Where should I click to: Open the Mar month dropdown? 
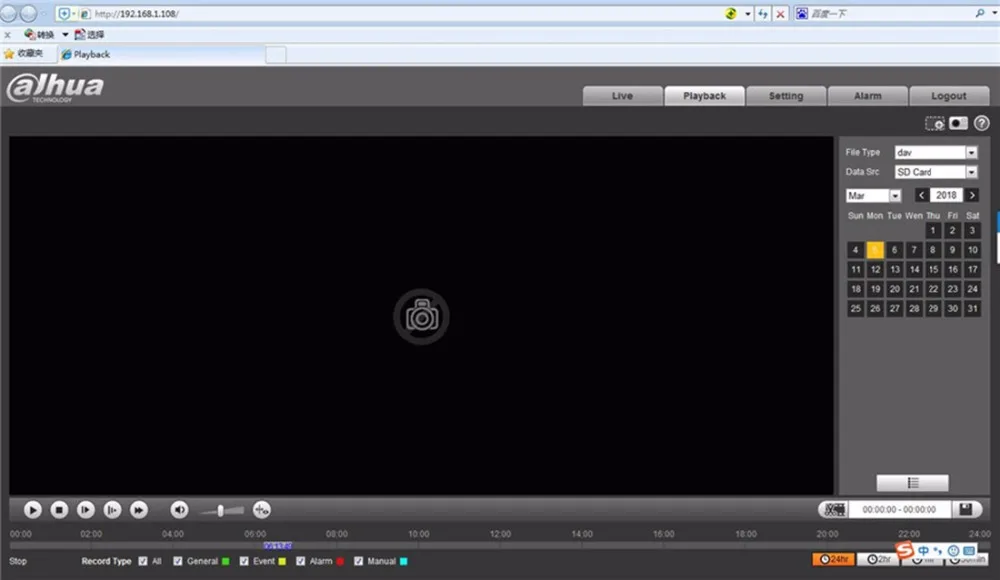coord(874,196)
